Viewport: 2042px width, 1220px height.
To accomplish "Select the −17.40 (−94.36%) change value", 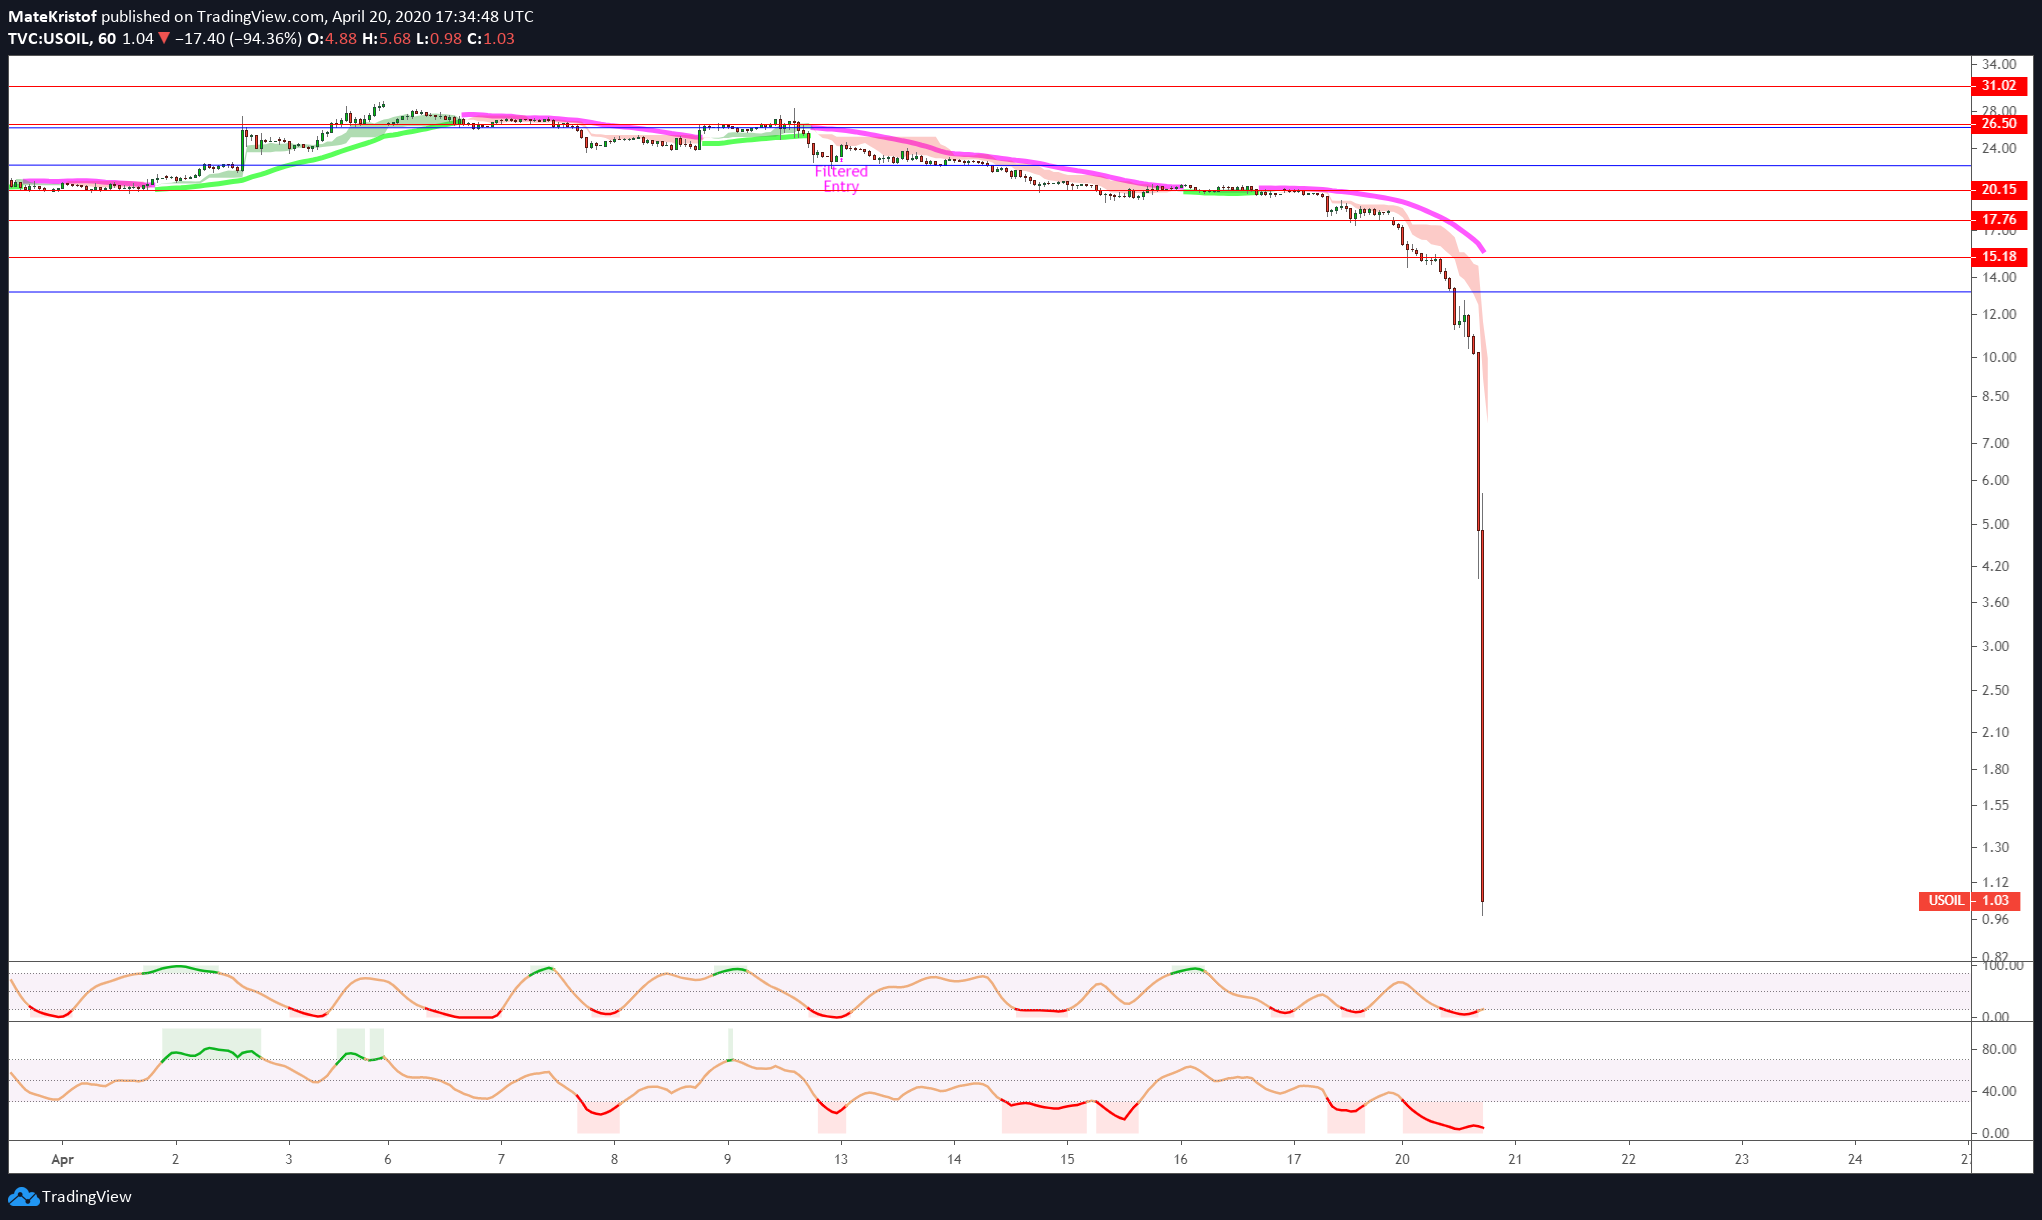I will [x=238, y=39].
